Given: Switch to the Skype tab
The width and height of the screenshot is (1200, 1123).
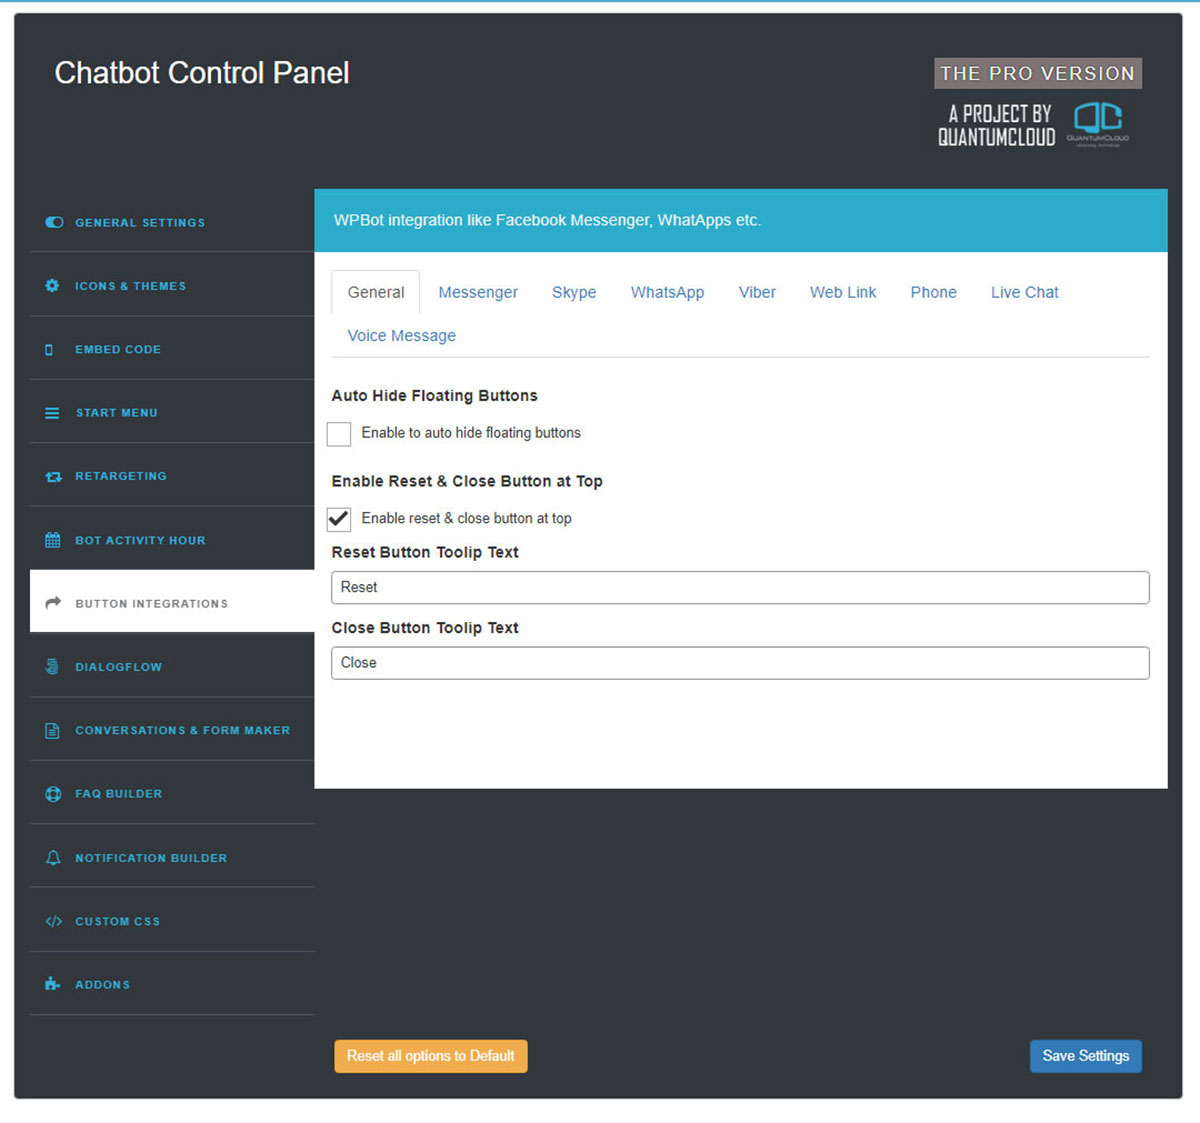Looking at the screenshot, I should pos(574,292).
